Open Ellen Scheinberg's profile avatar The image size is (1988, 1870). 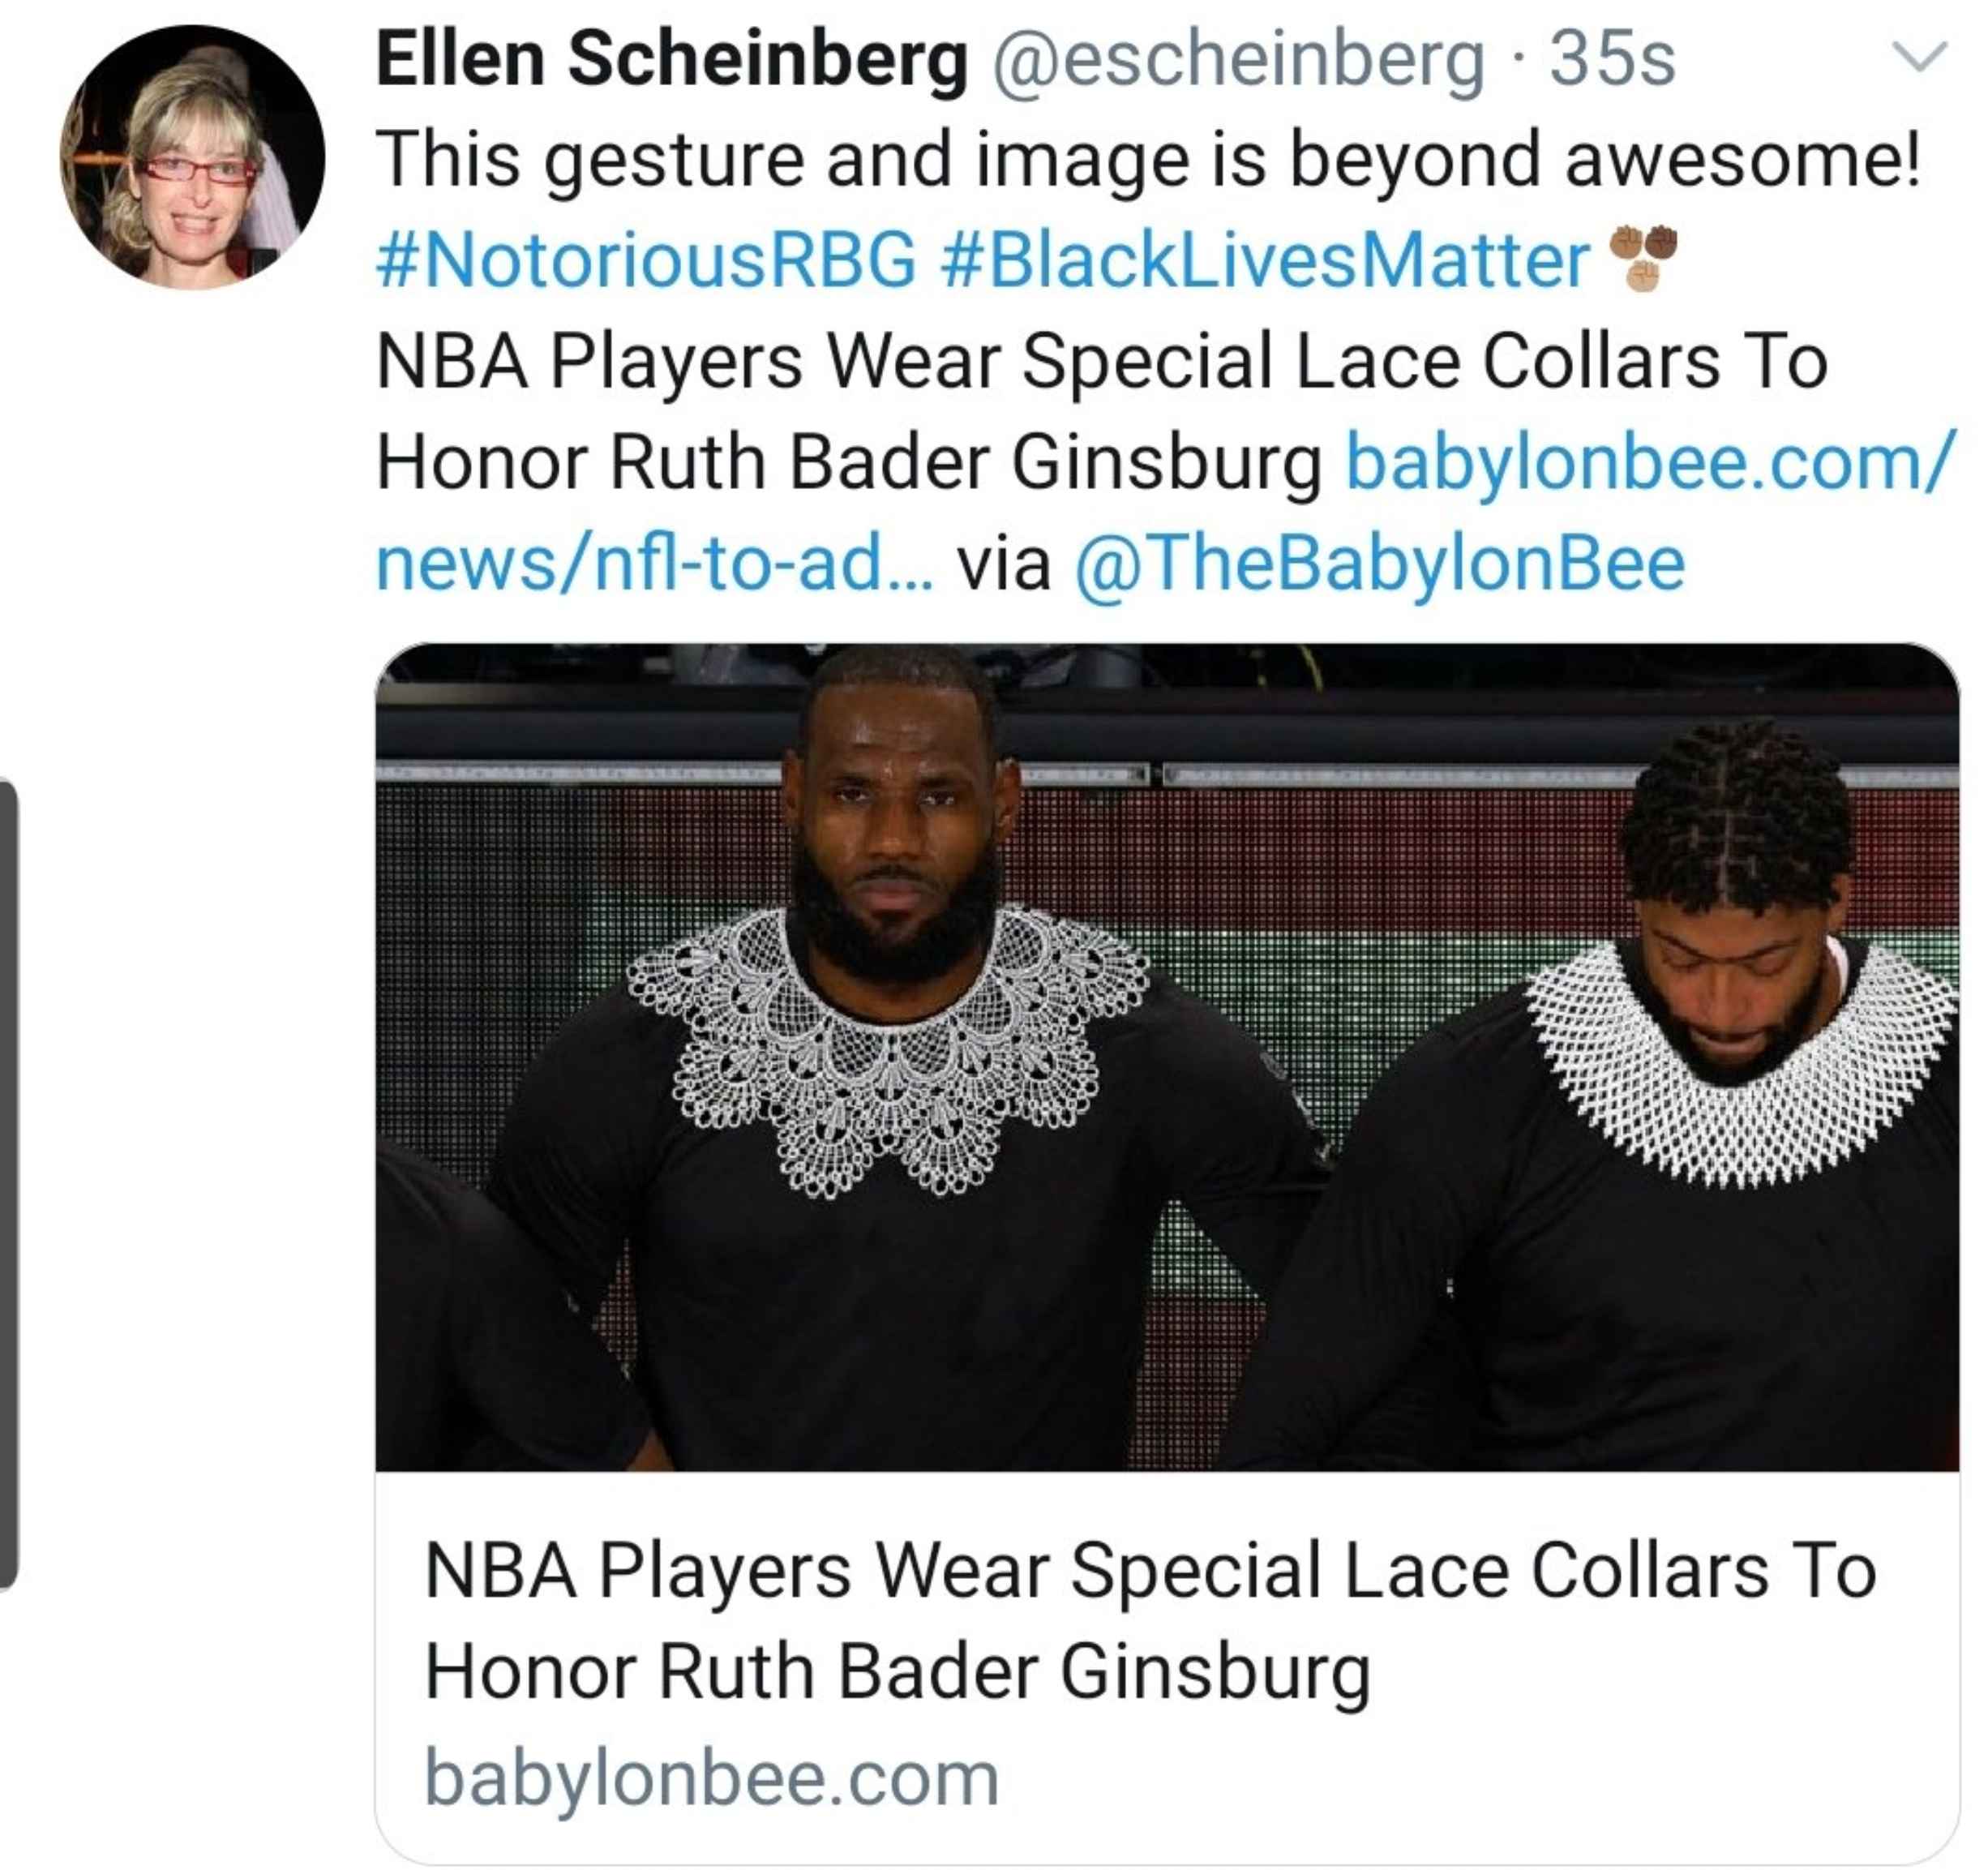coord(192,158)
